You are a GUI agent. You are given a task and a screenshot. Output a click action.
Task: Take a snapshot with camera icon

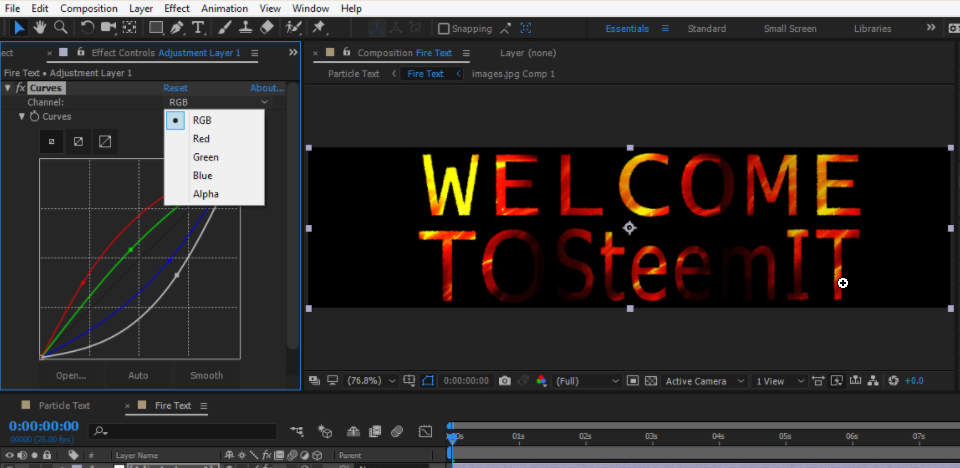click(x=504, y=381)
